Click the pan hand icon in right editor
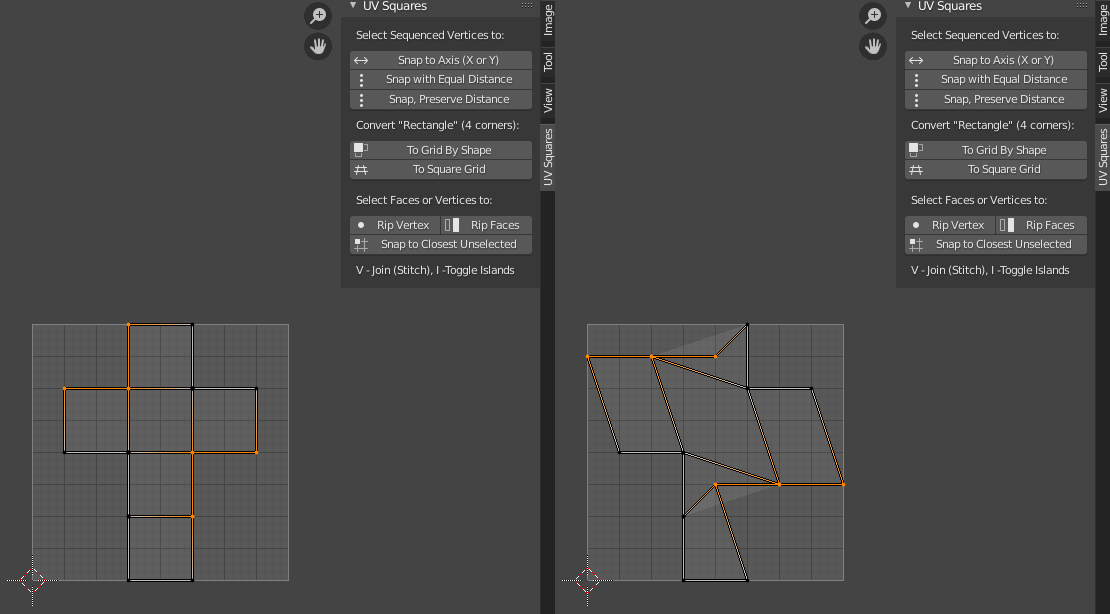Viewport: 1110px width, 614px height. click(x=873, y=47)
